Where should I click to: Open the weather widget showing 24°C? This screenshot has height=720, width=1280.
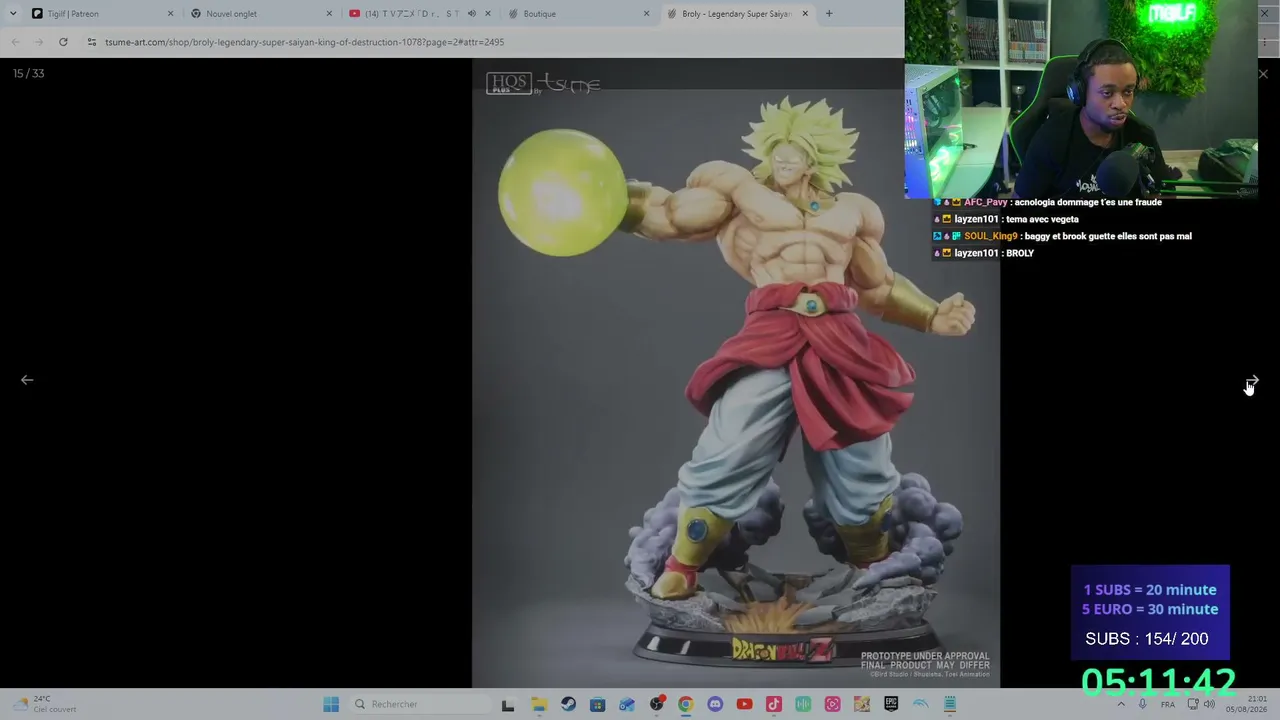click(x=47, y=704)
